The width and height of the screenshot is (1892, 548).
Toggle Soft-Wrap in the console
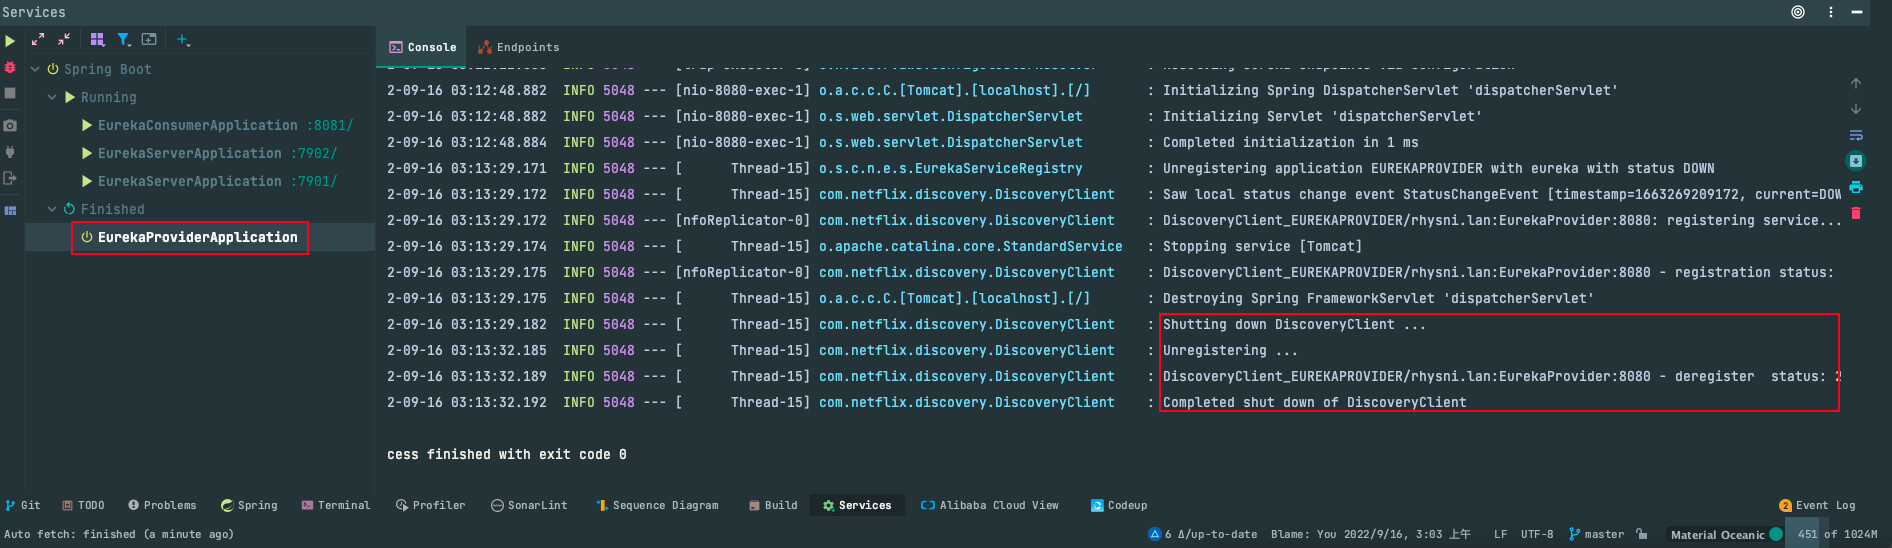pyautogui.click(x=1856, y=135)
